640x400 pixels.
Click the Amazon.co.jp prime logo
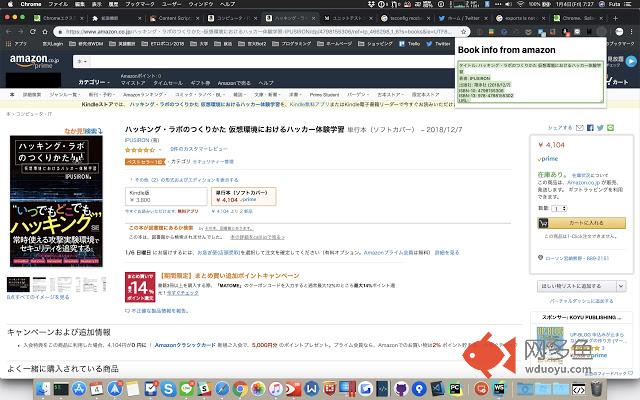click(x=34, y=61)
